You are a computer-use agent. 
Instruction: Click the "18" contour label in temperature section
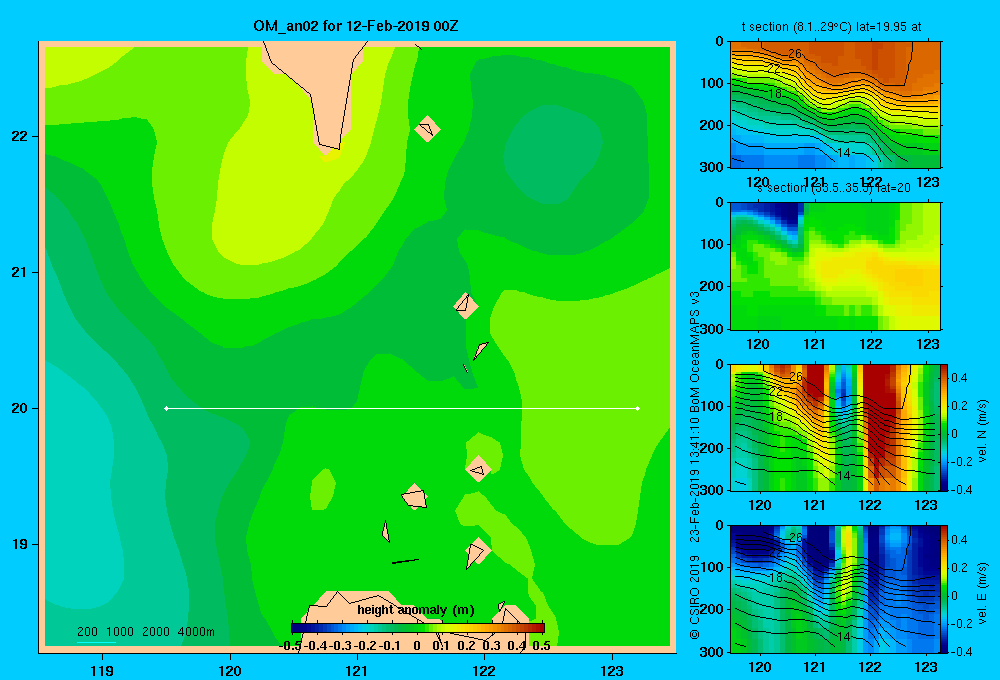point(774,94)
